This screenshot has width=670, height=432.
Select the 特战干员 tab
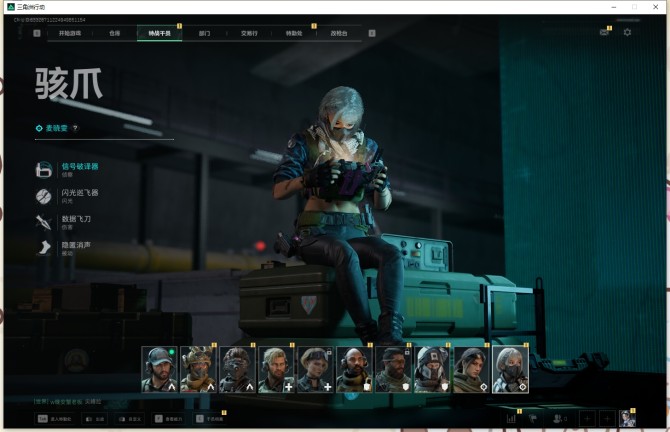pyautogui.click(x=159, y=33)
